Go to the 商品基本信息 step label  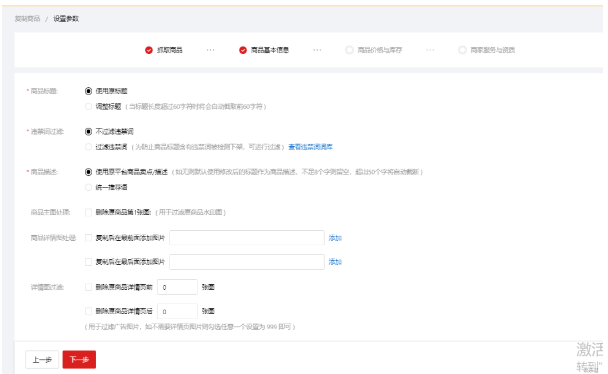[269, 50]
